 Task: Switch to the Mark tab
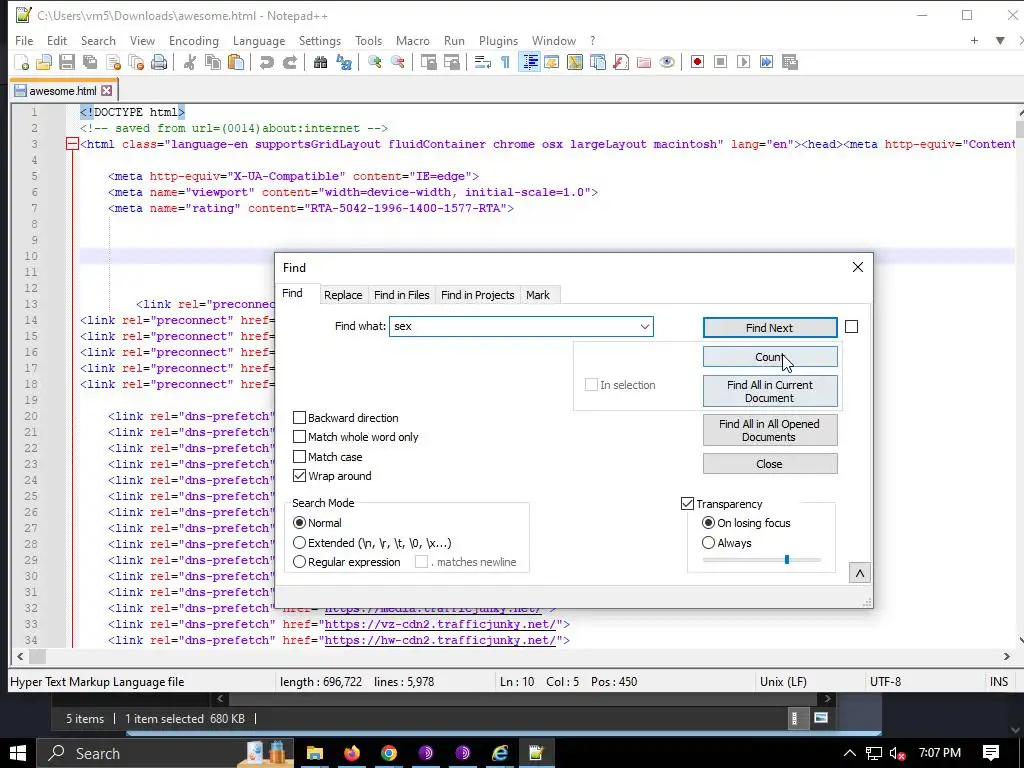click(538, 295)
